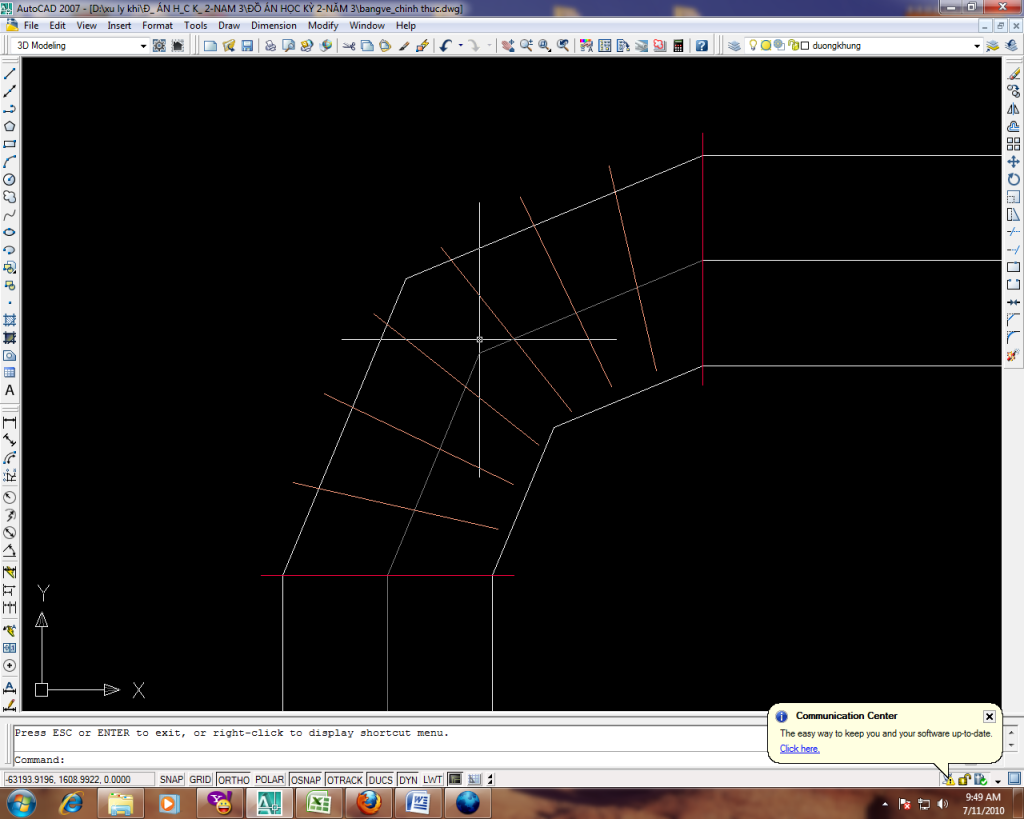
Task: Select the Offset modify tool
Action: coord(1013,127)
